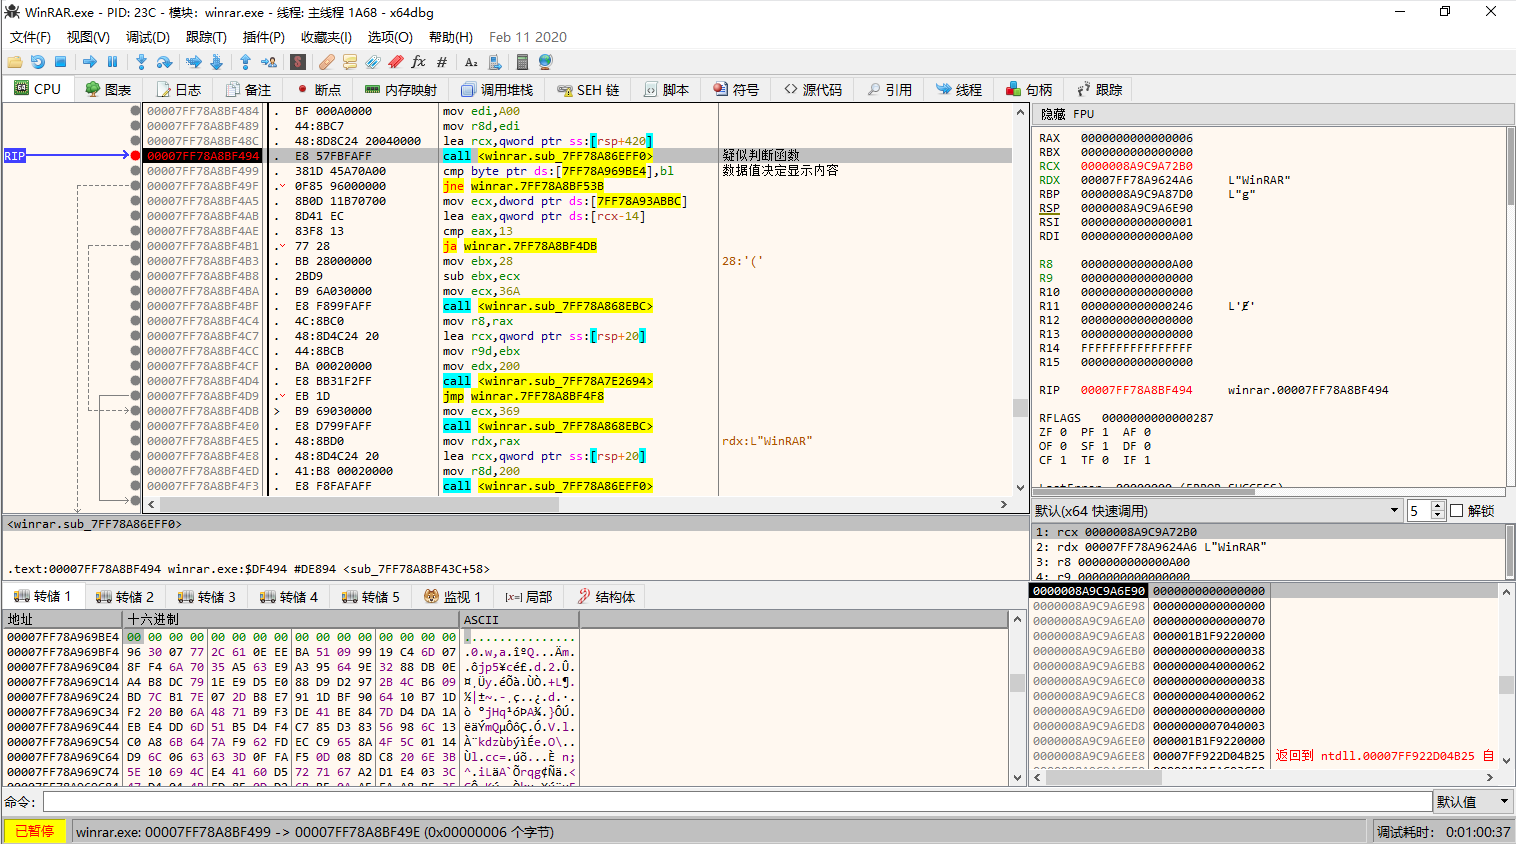Switch to the 断点 tab
The width and height of the screenshot is (1516, 844).
318,89
